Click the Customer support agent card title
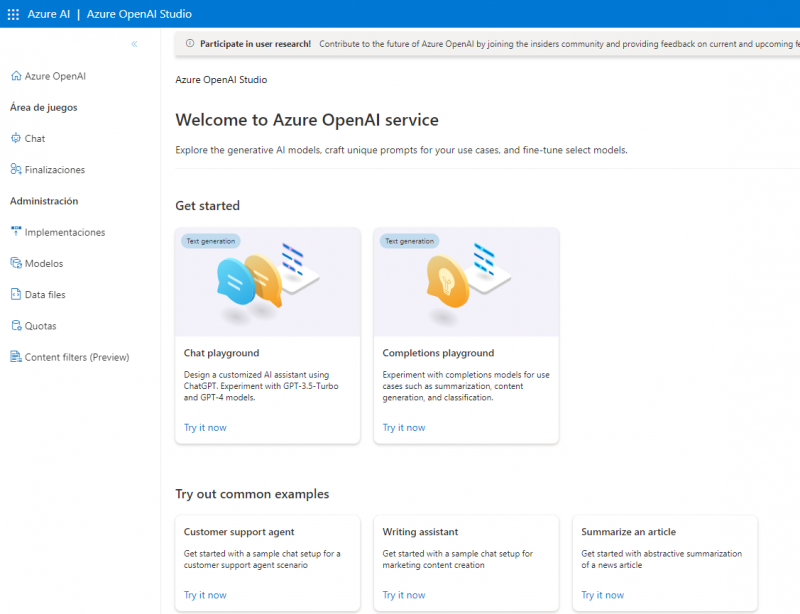The image size is (800, 614). pyautogui.click(x=239, y=532)
